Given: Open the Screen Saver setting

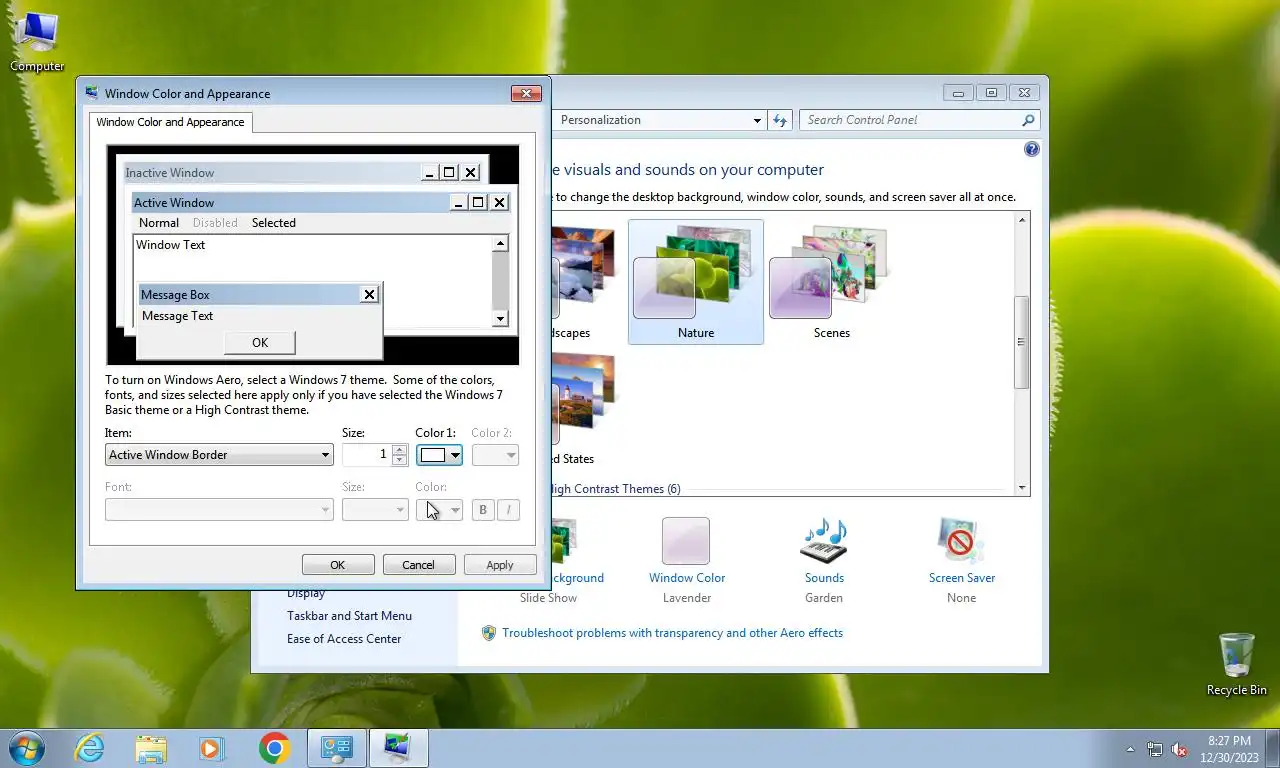Looking at the screenshot, I should click(961, 561).
